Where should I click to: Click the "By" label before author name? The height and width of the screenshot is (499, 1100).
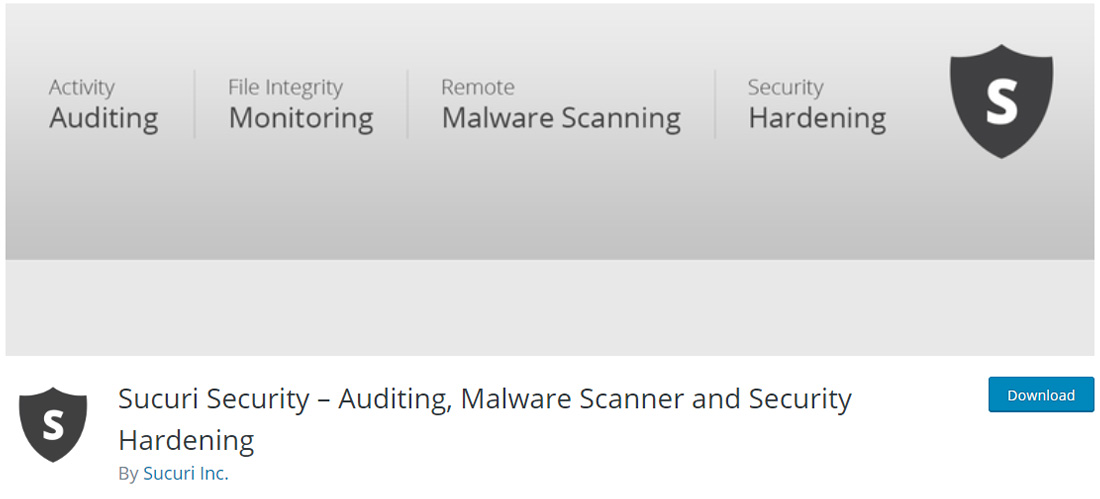pyautogui.click(x=128, y=474)
